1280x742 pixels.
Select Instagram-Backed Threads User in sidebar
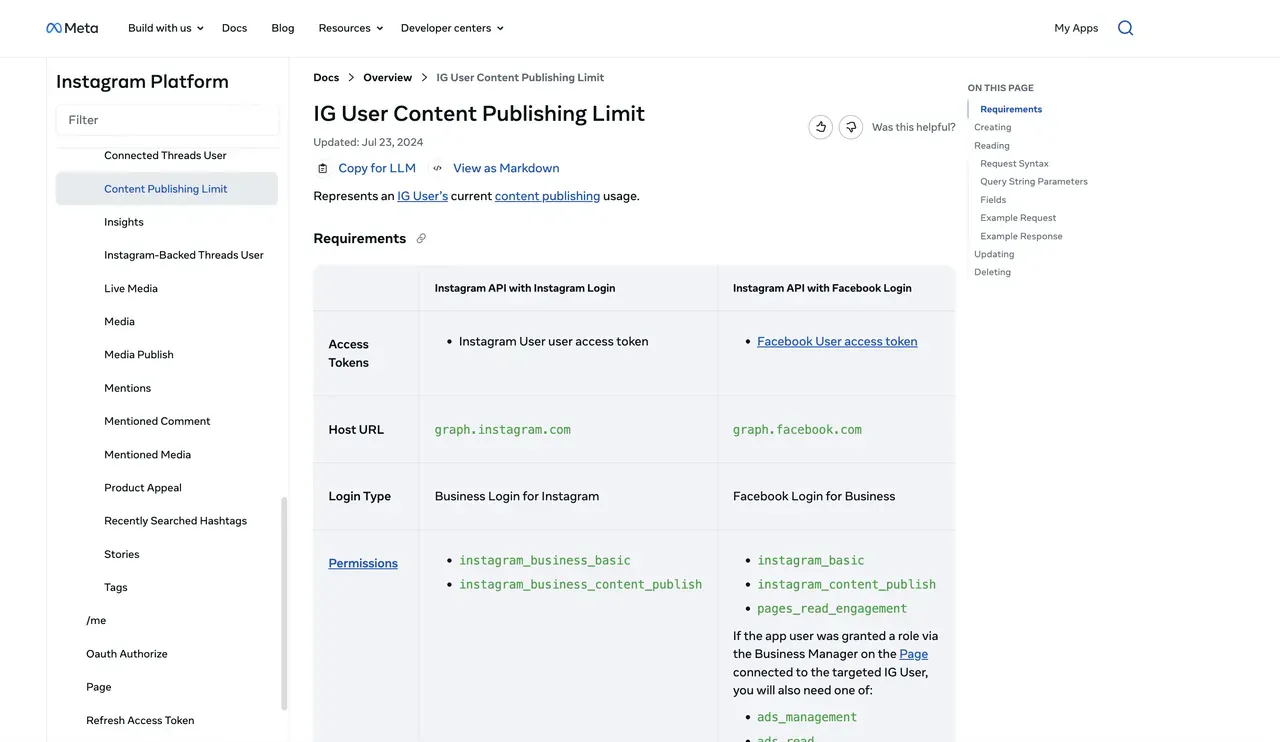point(184,255)
